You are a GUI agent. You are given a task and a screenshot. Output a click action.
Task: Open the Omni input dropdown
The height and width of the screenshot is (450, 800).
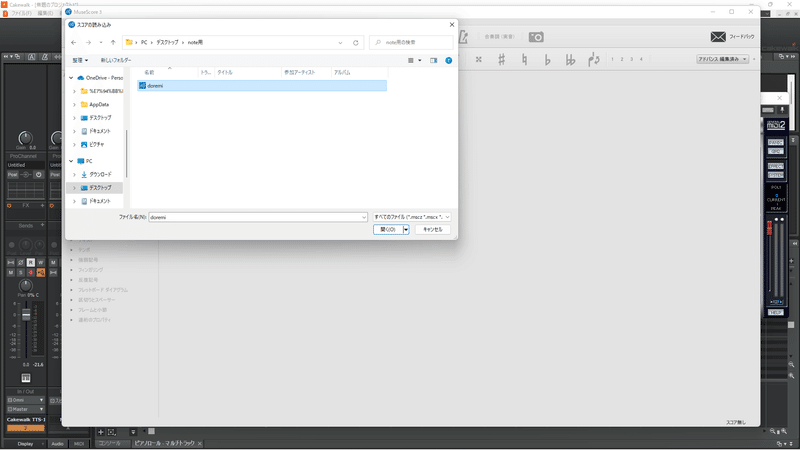point(25,400)
